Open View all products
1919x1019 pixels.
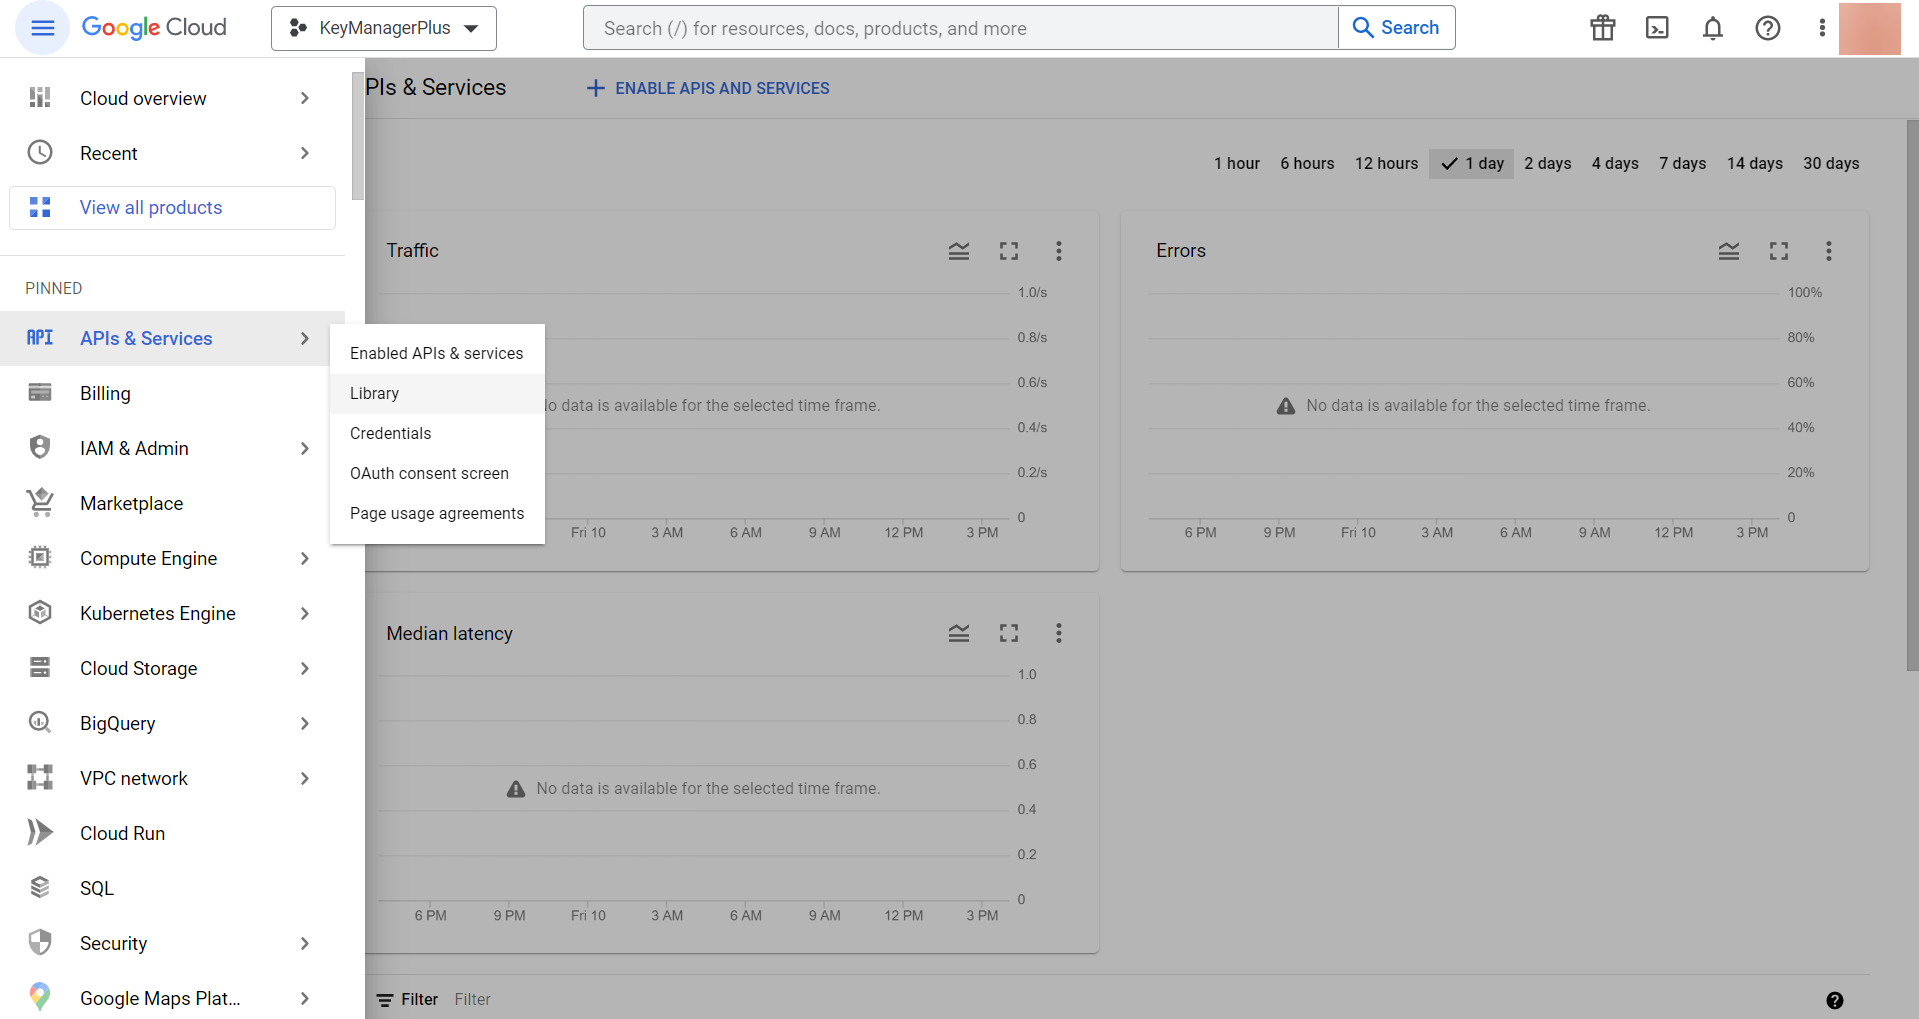click(150, 207)
